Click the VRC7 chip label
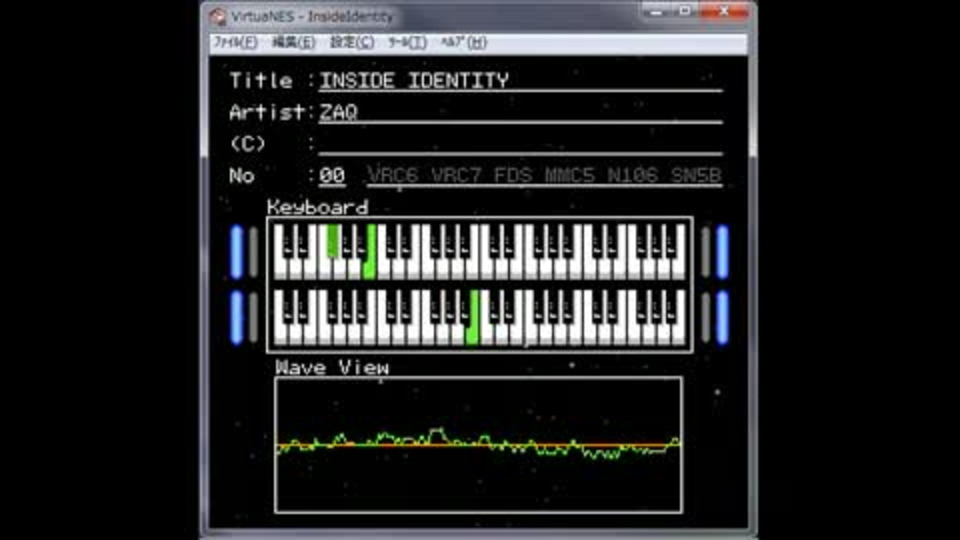This screenshot has height=540, width=960. pos(456,176)
